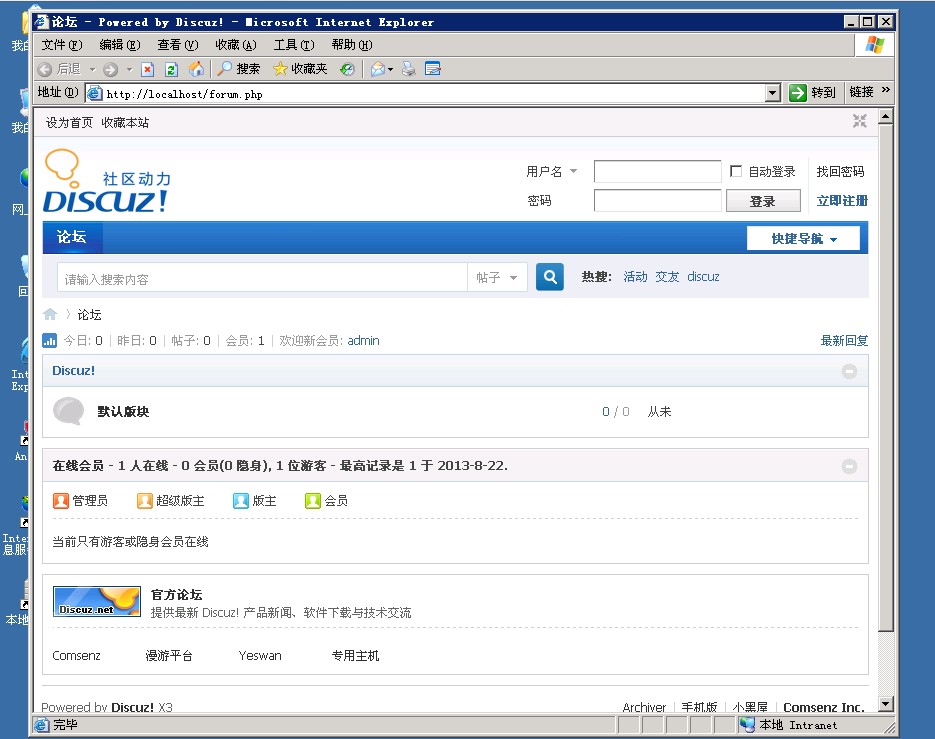Open the Mail envelope toolbar icon

tap(377, 69)
